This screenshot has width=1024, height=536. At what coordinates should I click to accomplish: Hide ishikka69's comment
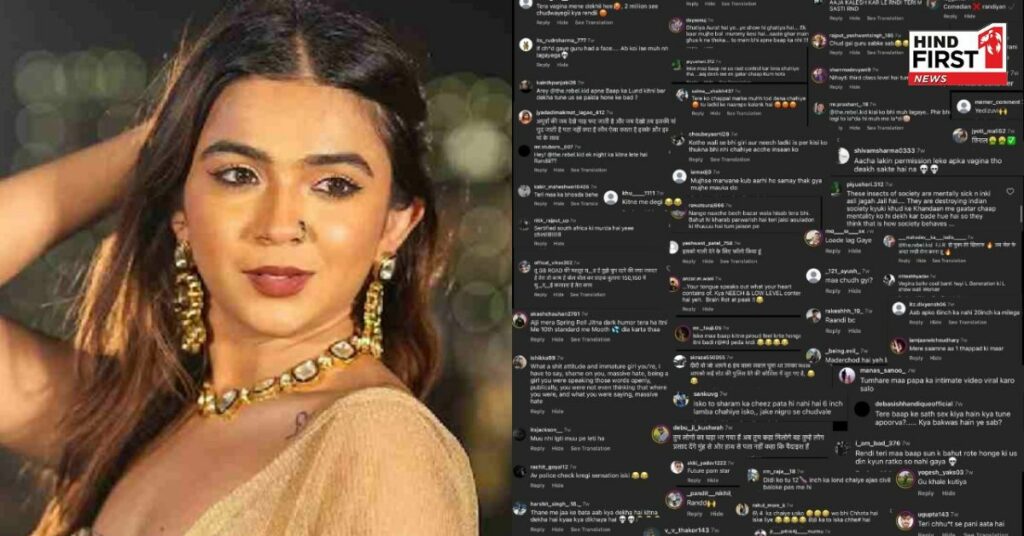(x=557, y=412)
